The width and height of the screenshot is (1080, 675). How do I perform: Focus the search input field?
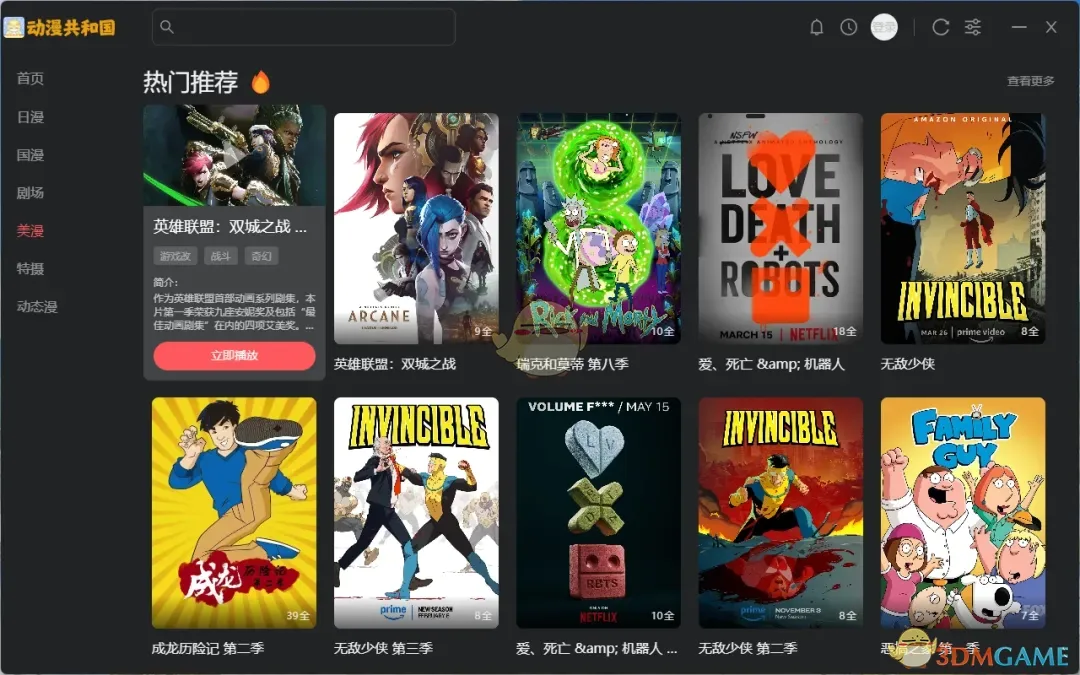click(304, 27)
